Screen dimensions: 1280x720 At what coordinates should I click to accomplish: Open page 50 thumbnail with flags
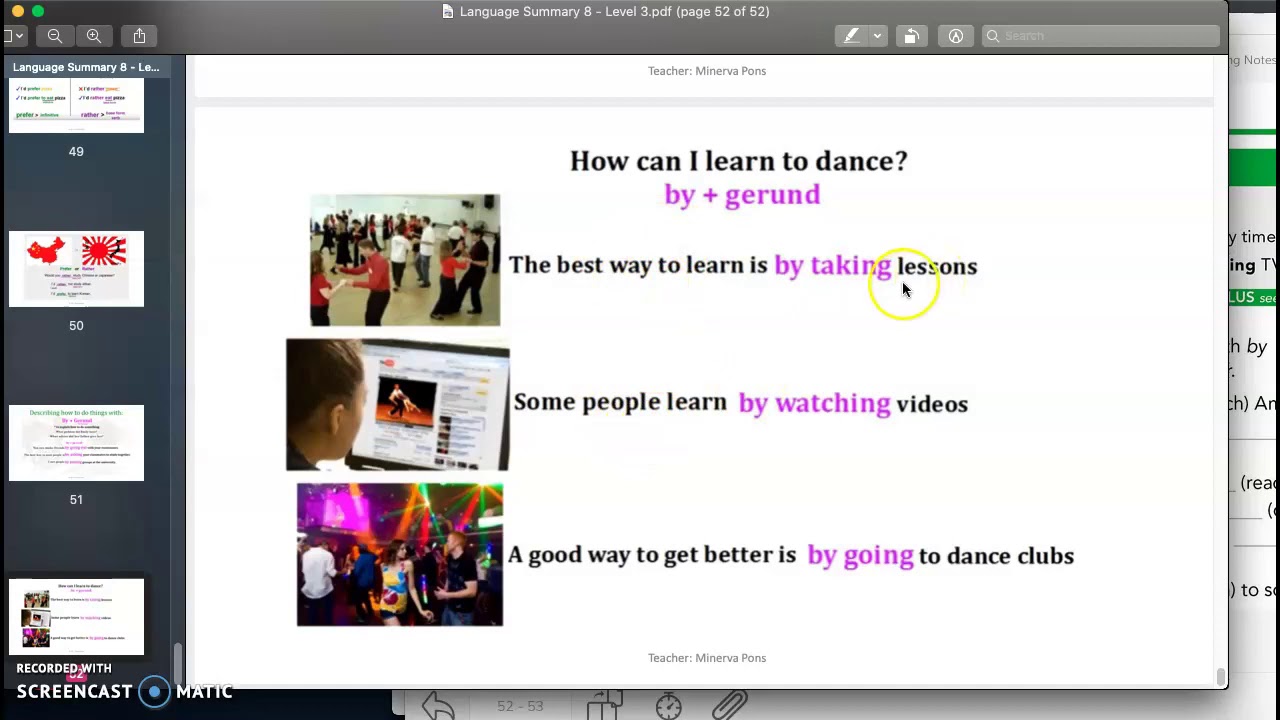click(x=76, y=269)
